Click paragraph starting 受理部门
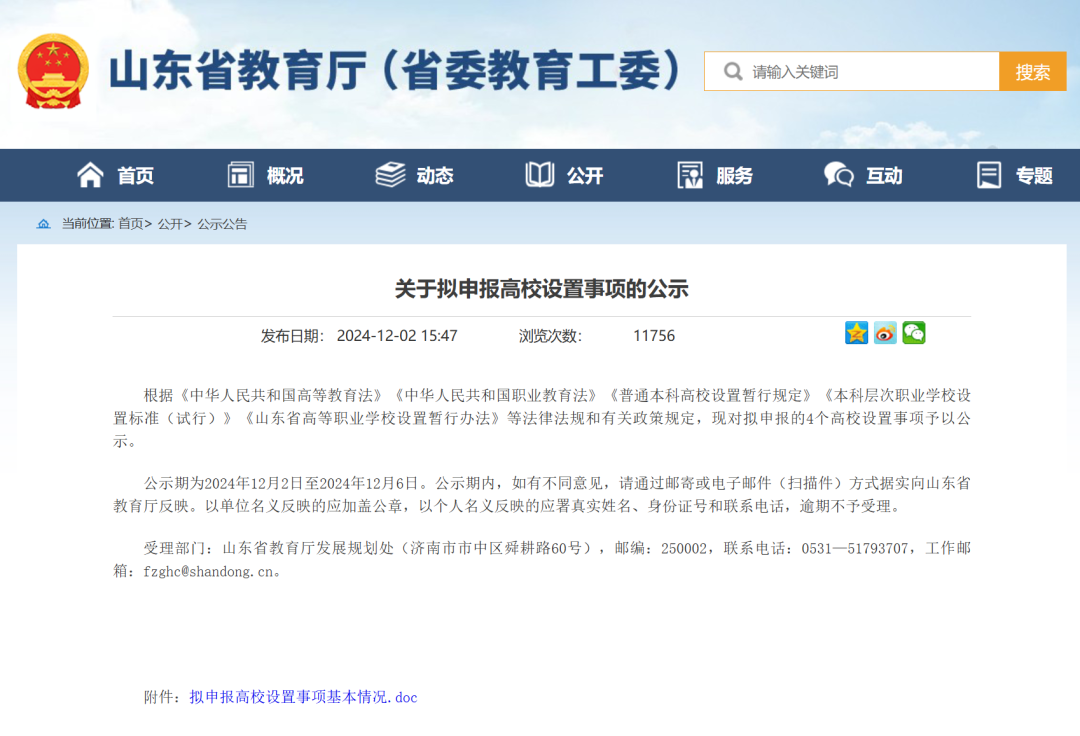This screenshot has width=1080, height=736. tap(542, 559)
